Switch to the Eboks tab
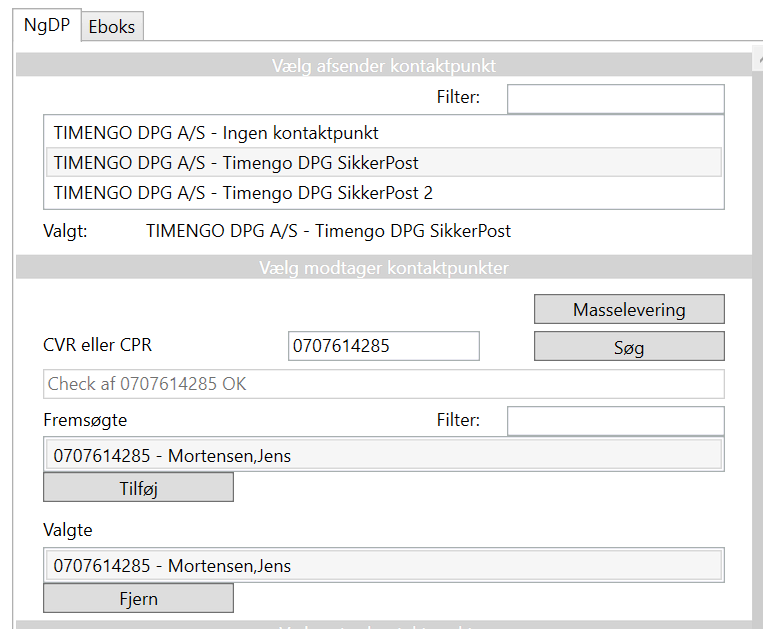The image size is (763, 629). point(111,27)
